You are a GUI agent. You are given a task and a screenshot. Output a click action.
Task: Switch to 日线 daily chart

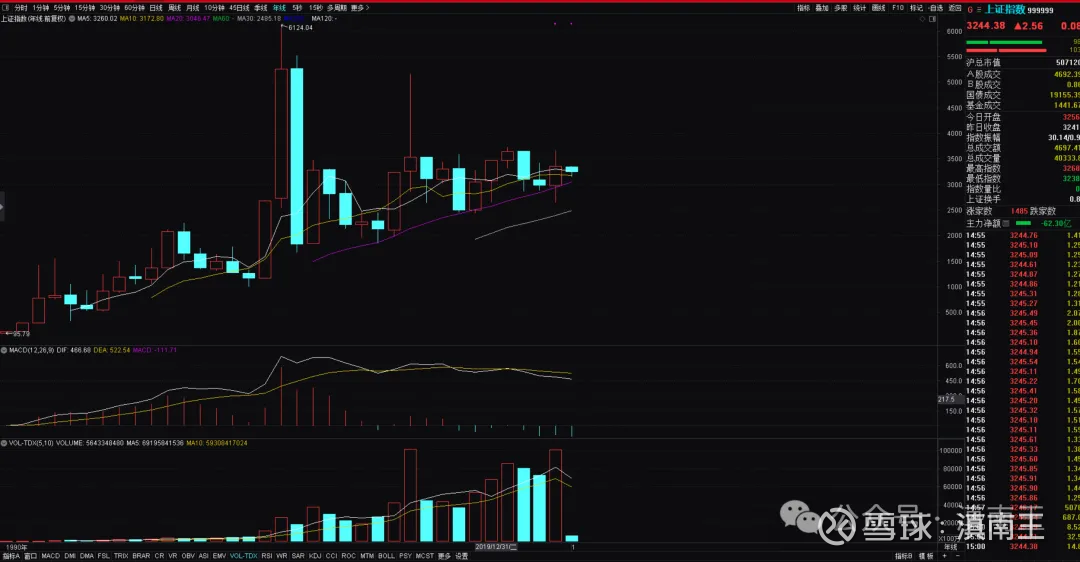pyautogui.click(x=156, y=8)
